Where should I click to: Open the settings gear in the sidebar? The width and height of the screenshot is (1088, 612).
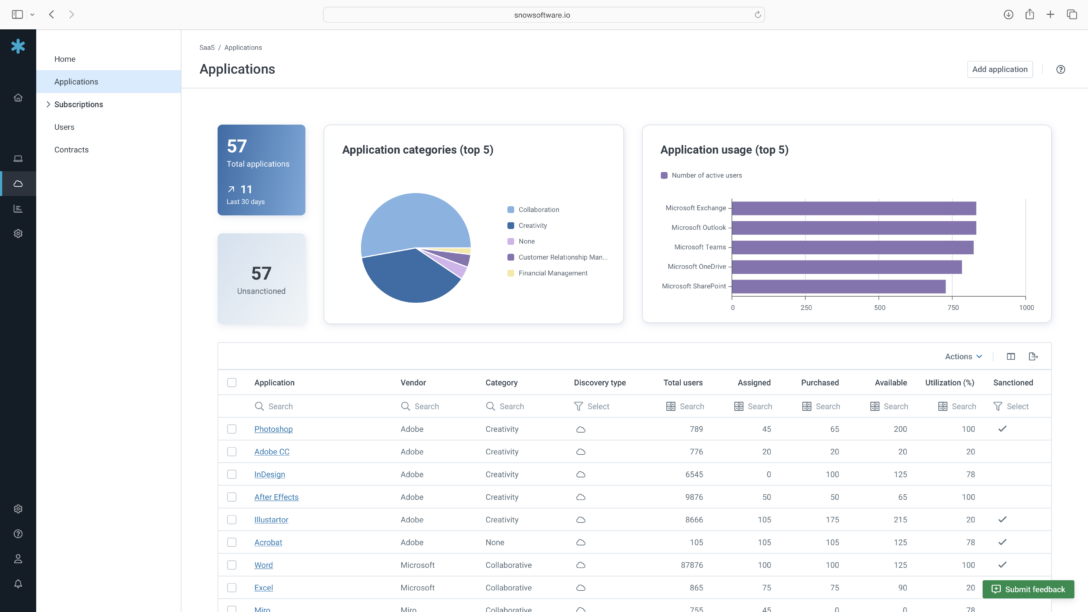click(x=17, y=233)
